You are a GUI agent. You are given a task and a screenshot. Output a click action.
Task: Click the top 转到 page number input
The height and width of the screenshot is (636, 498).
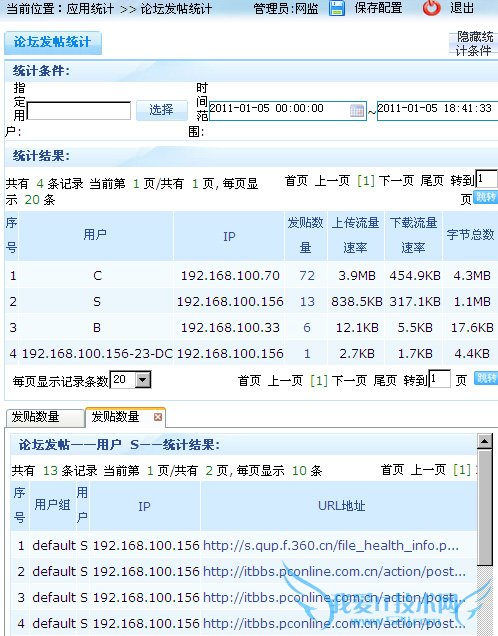[x=486, y=179]
